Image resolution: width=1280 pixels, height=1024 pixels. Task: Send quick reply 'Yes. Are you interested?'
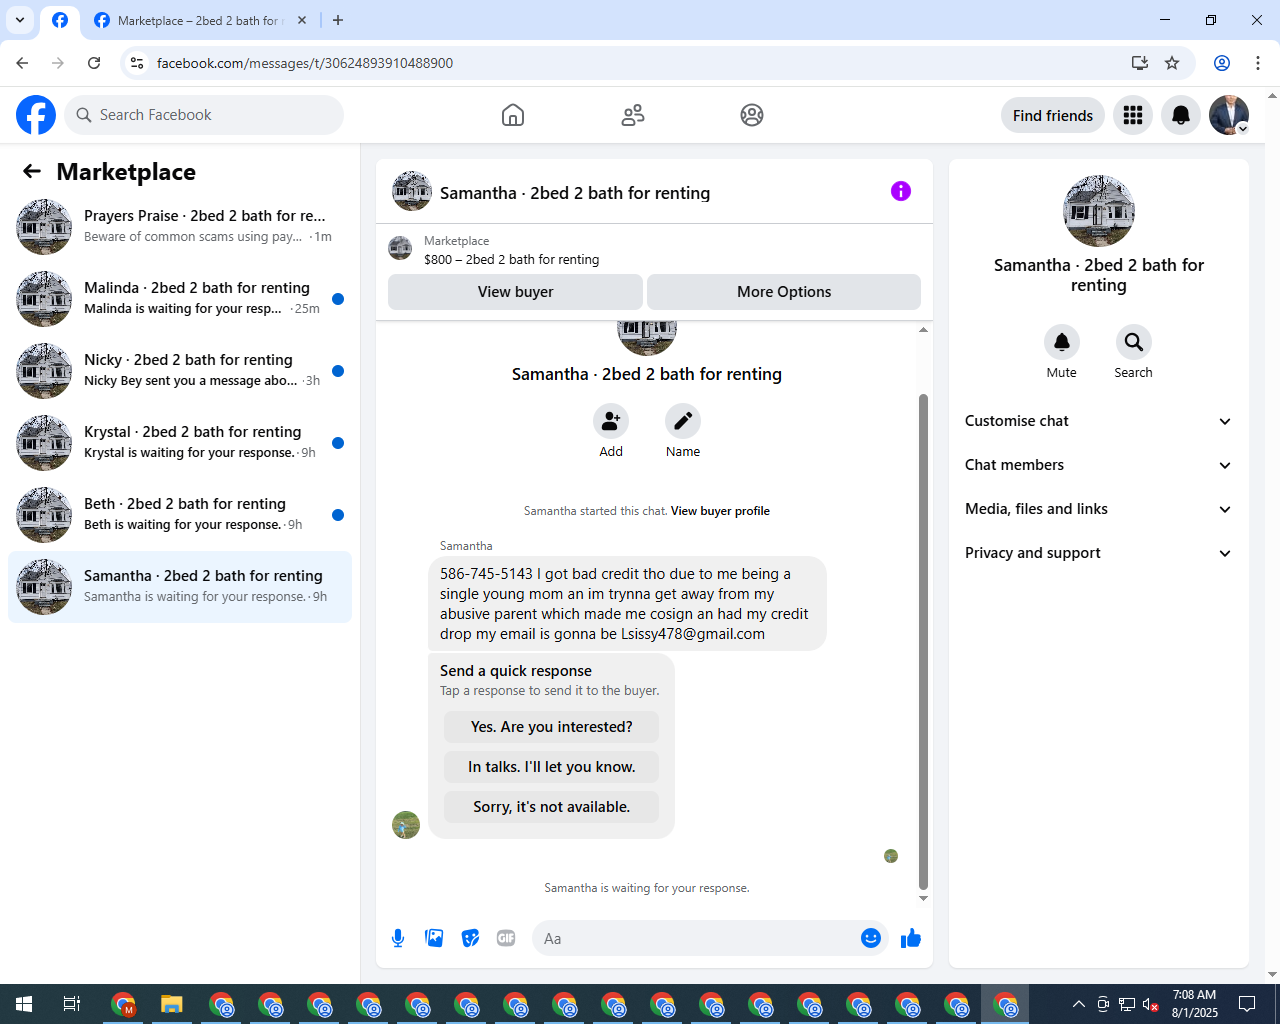point(552,727)
